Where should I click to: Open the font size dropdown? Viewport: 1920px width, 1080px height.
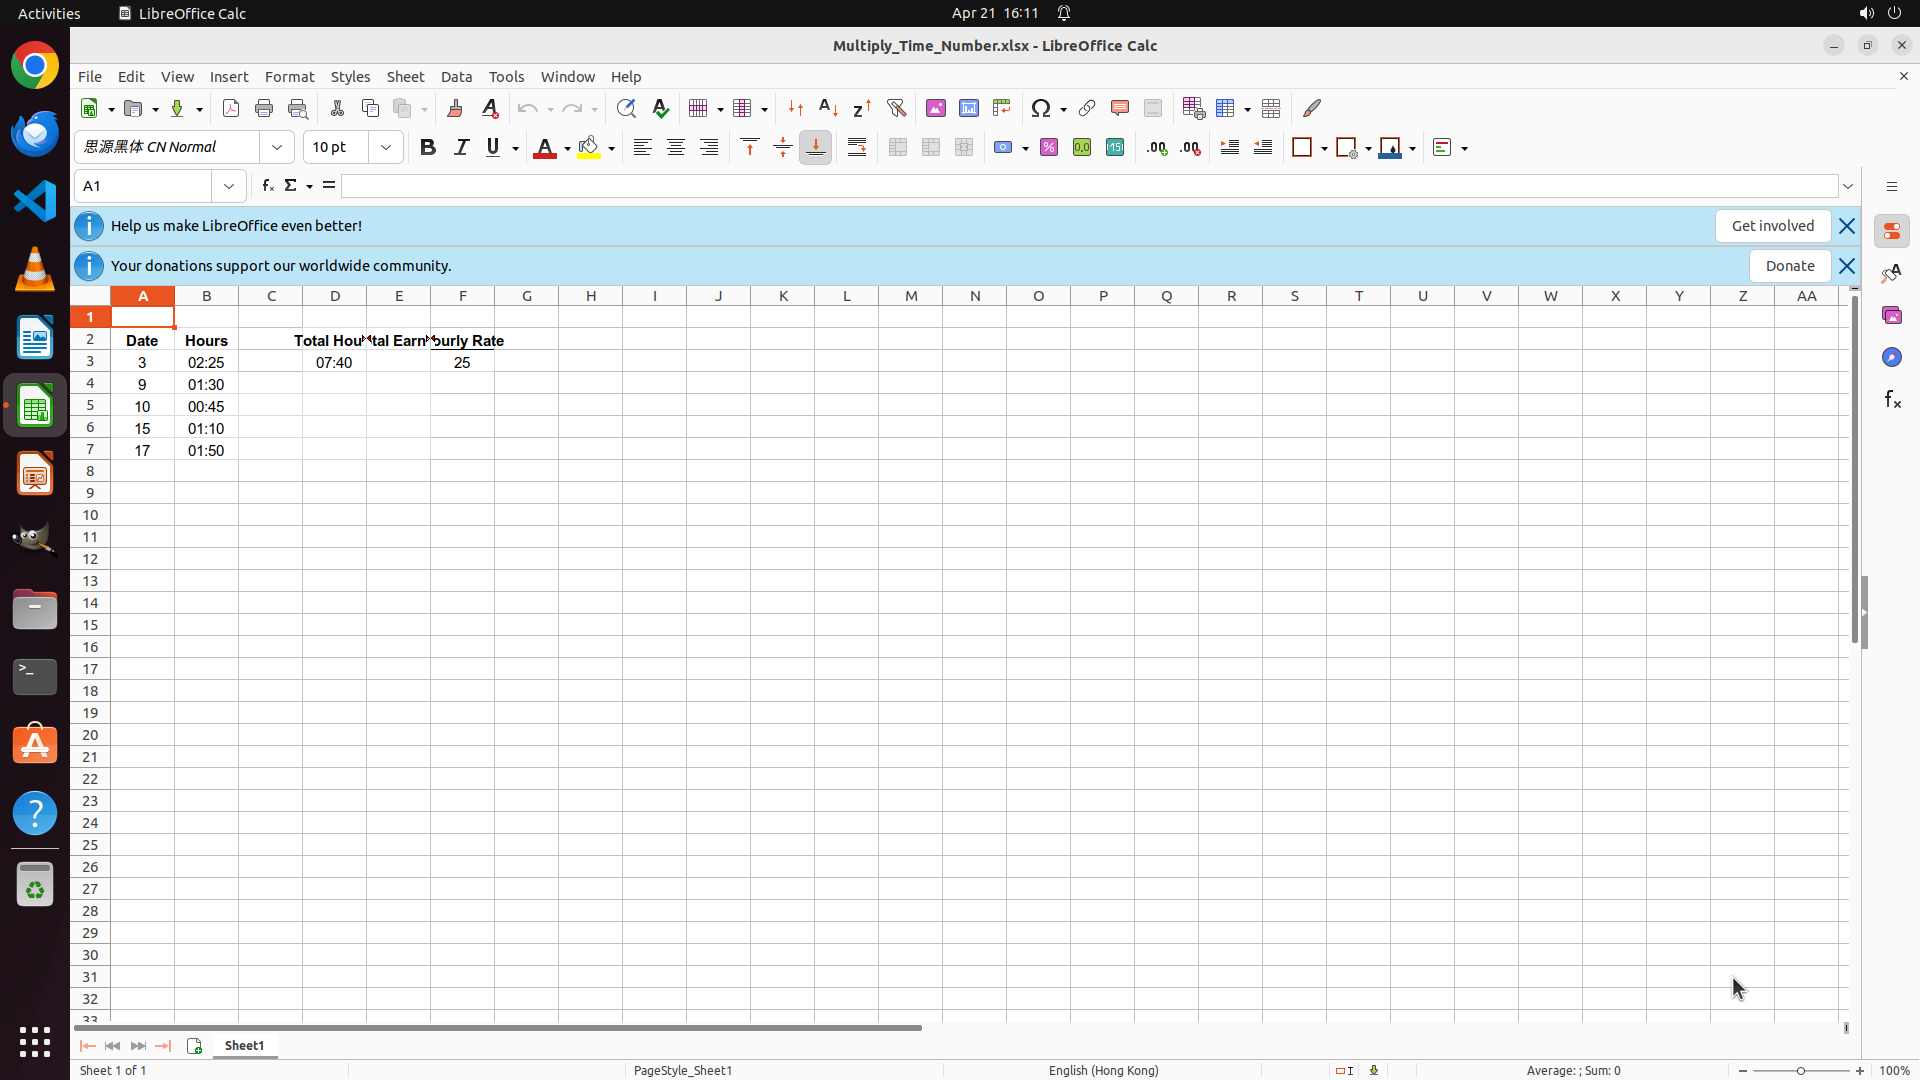[x=386, y=148]
